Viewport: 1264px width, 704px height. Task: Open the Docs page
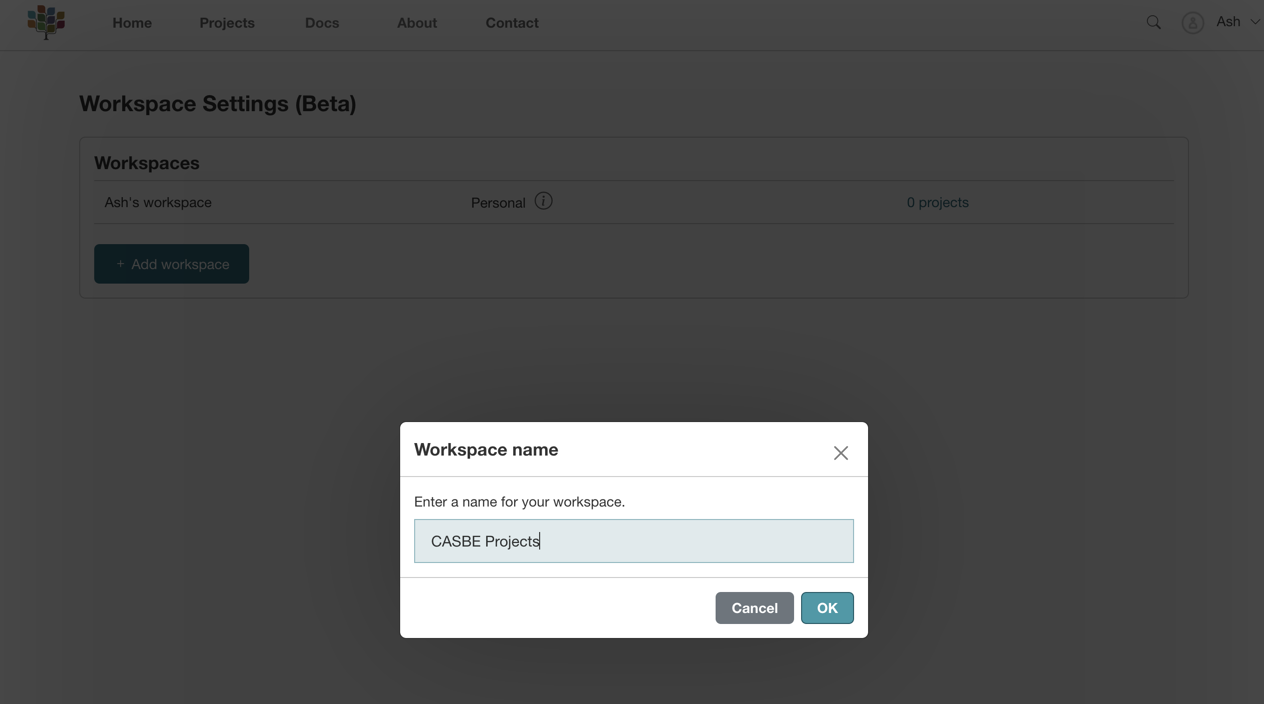(x=322, y=23)
